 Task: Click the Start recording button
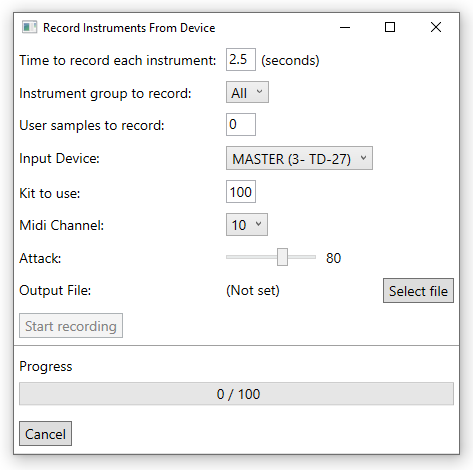point(71,326)
